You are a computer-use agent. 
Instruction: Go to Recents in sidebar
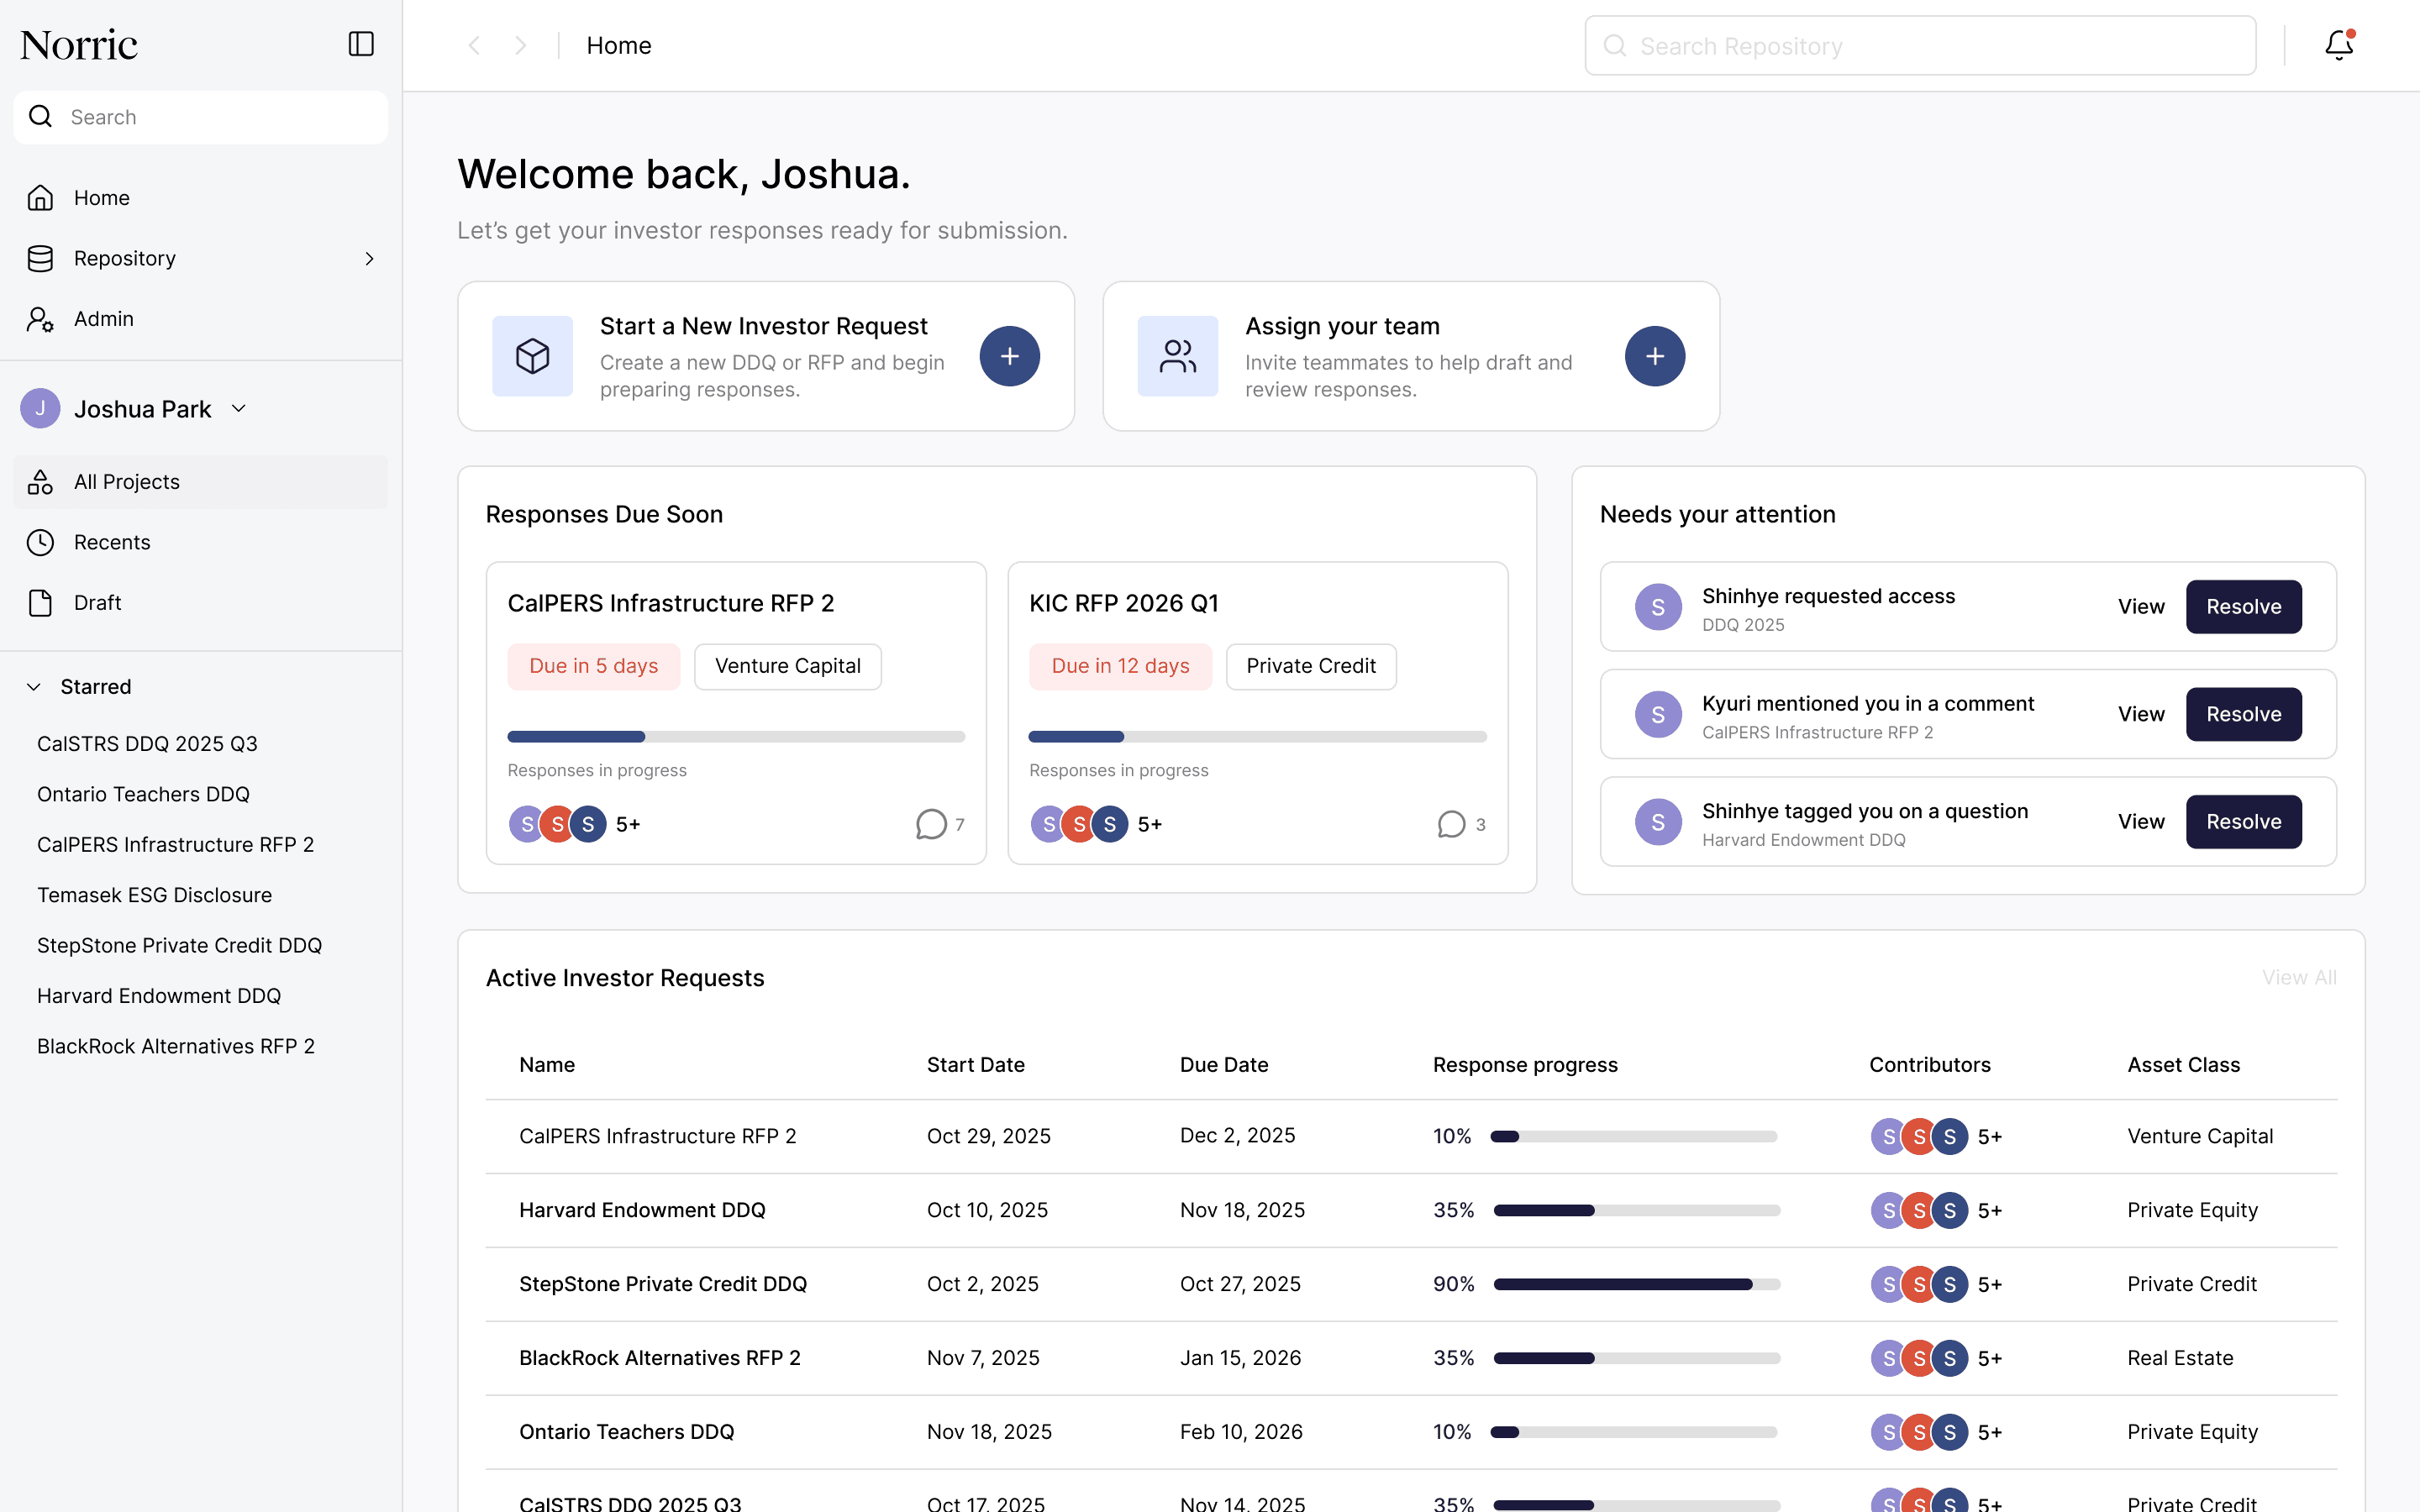[x=112, y=542]
